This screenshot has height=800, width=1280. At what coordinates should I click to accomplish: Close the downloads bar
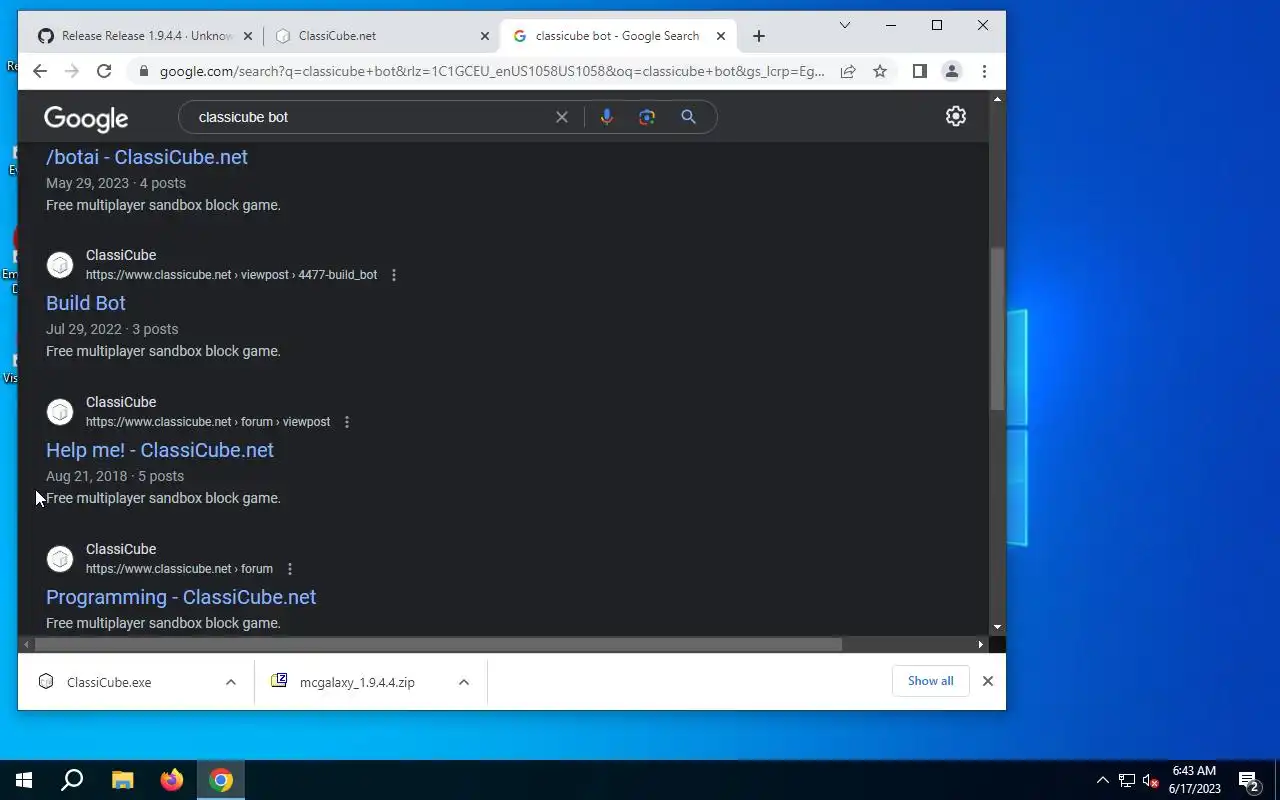[988, 681]
